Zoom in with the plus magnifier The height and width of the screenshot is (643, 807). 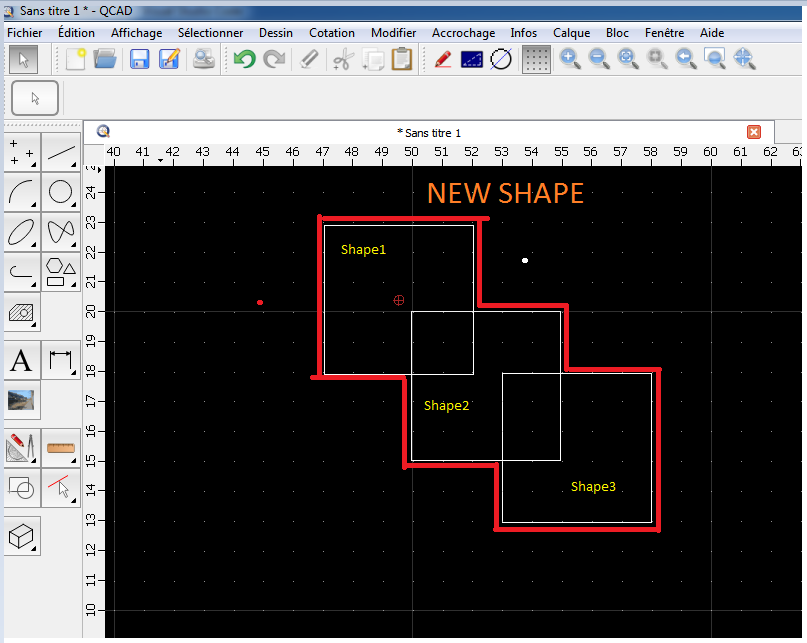[570, 59]
